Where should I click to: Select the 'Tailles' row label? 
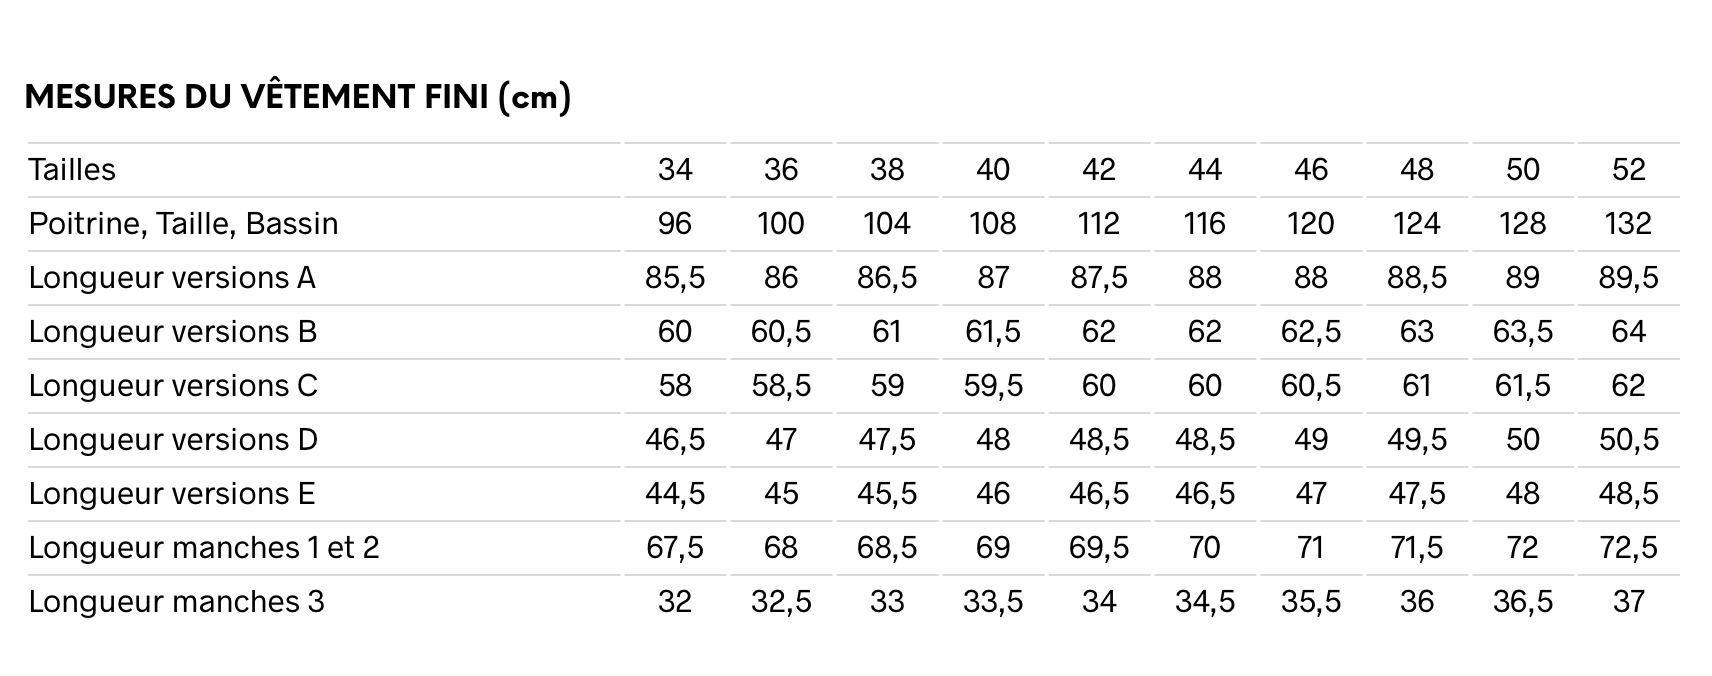click(x=72, y=170)
